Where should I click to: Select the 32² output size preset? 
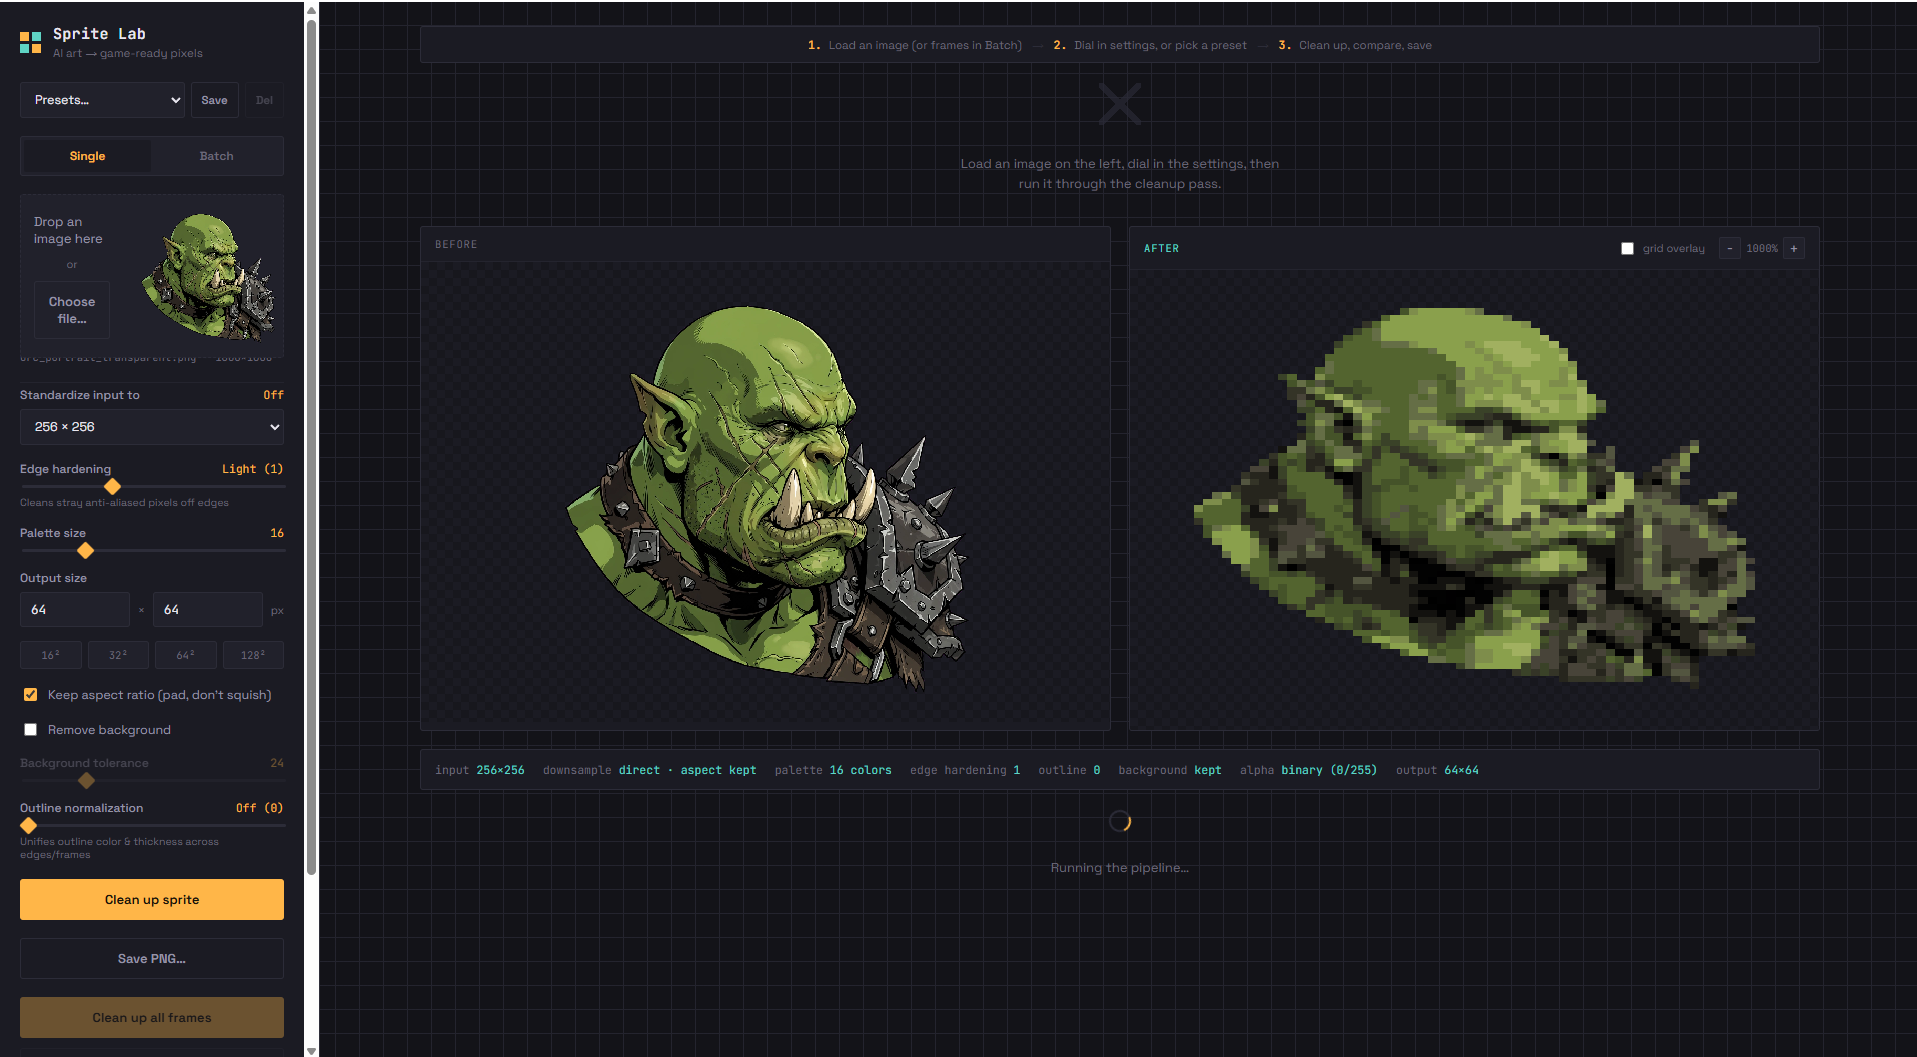118,655
